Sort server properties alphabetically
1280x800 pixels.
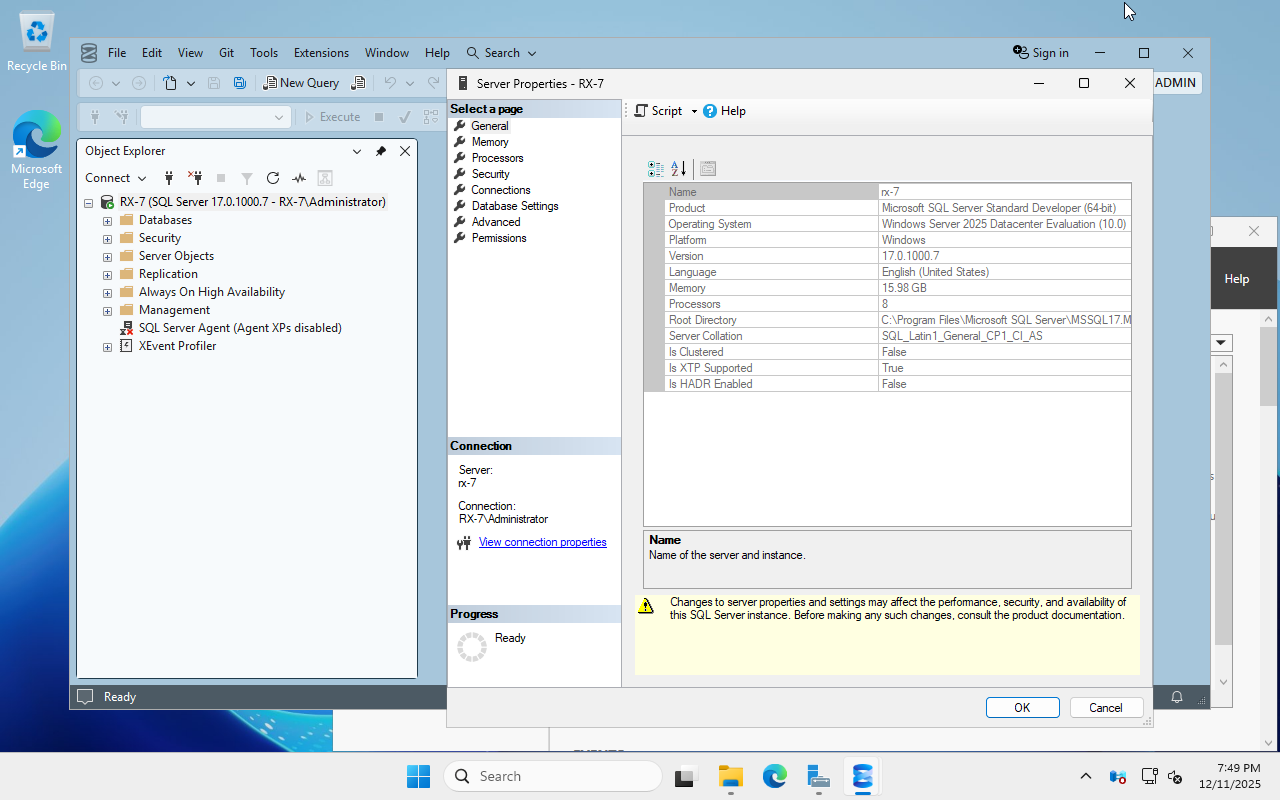[679, 169]
